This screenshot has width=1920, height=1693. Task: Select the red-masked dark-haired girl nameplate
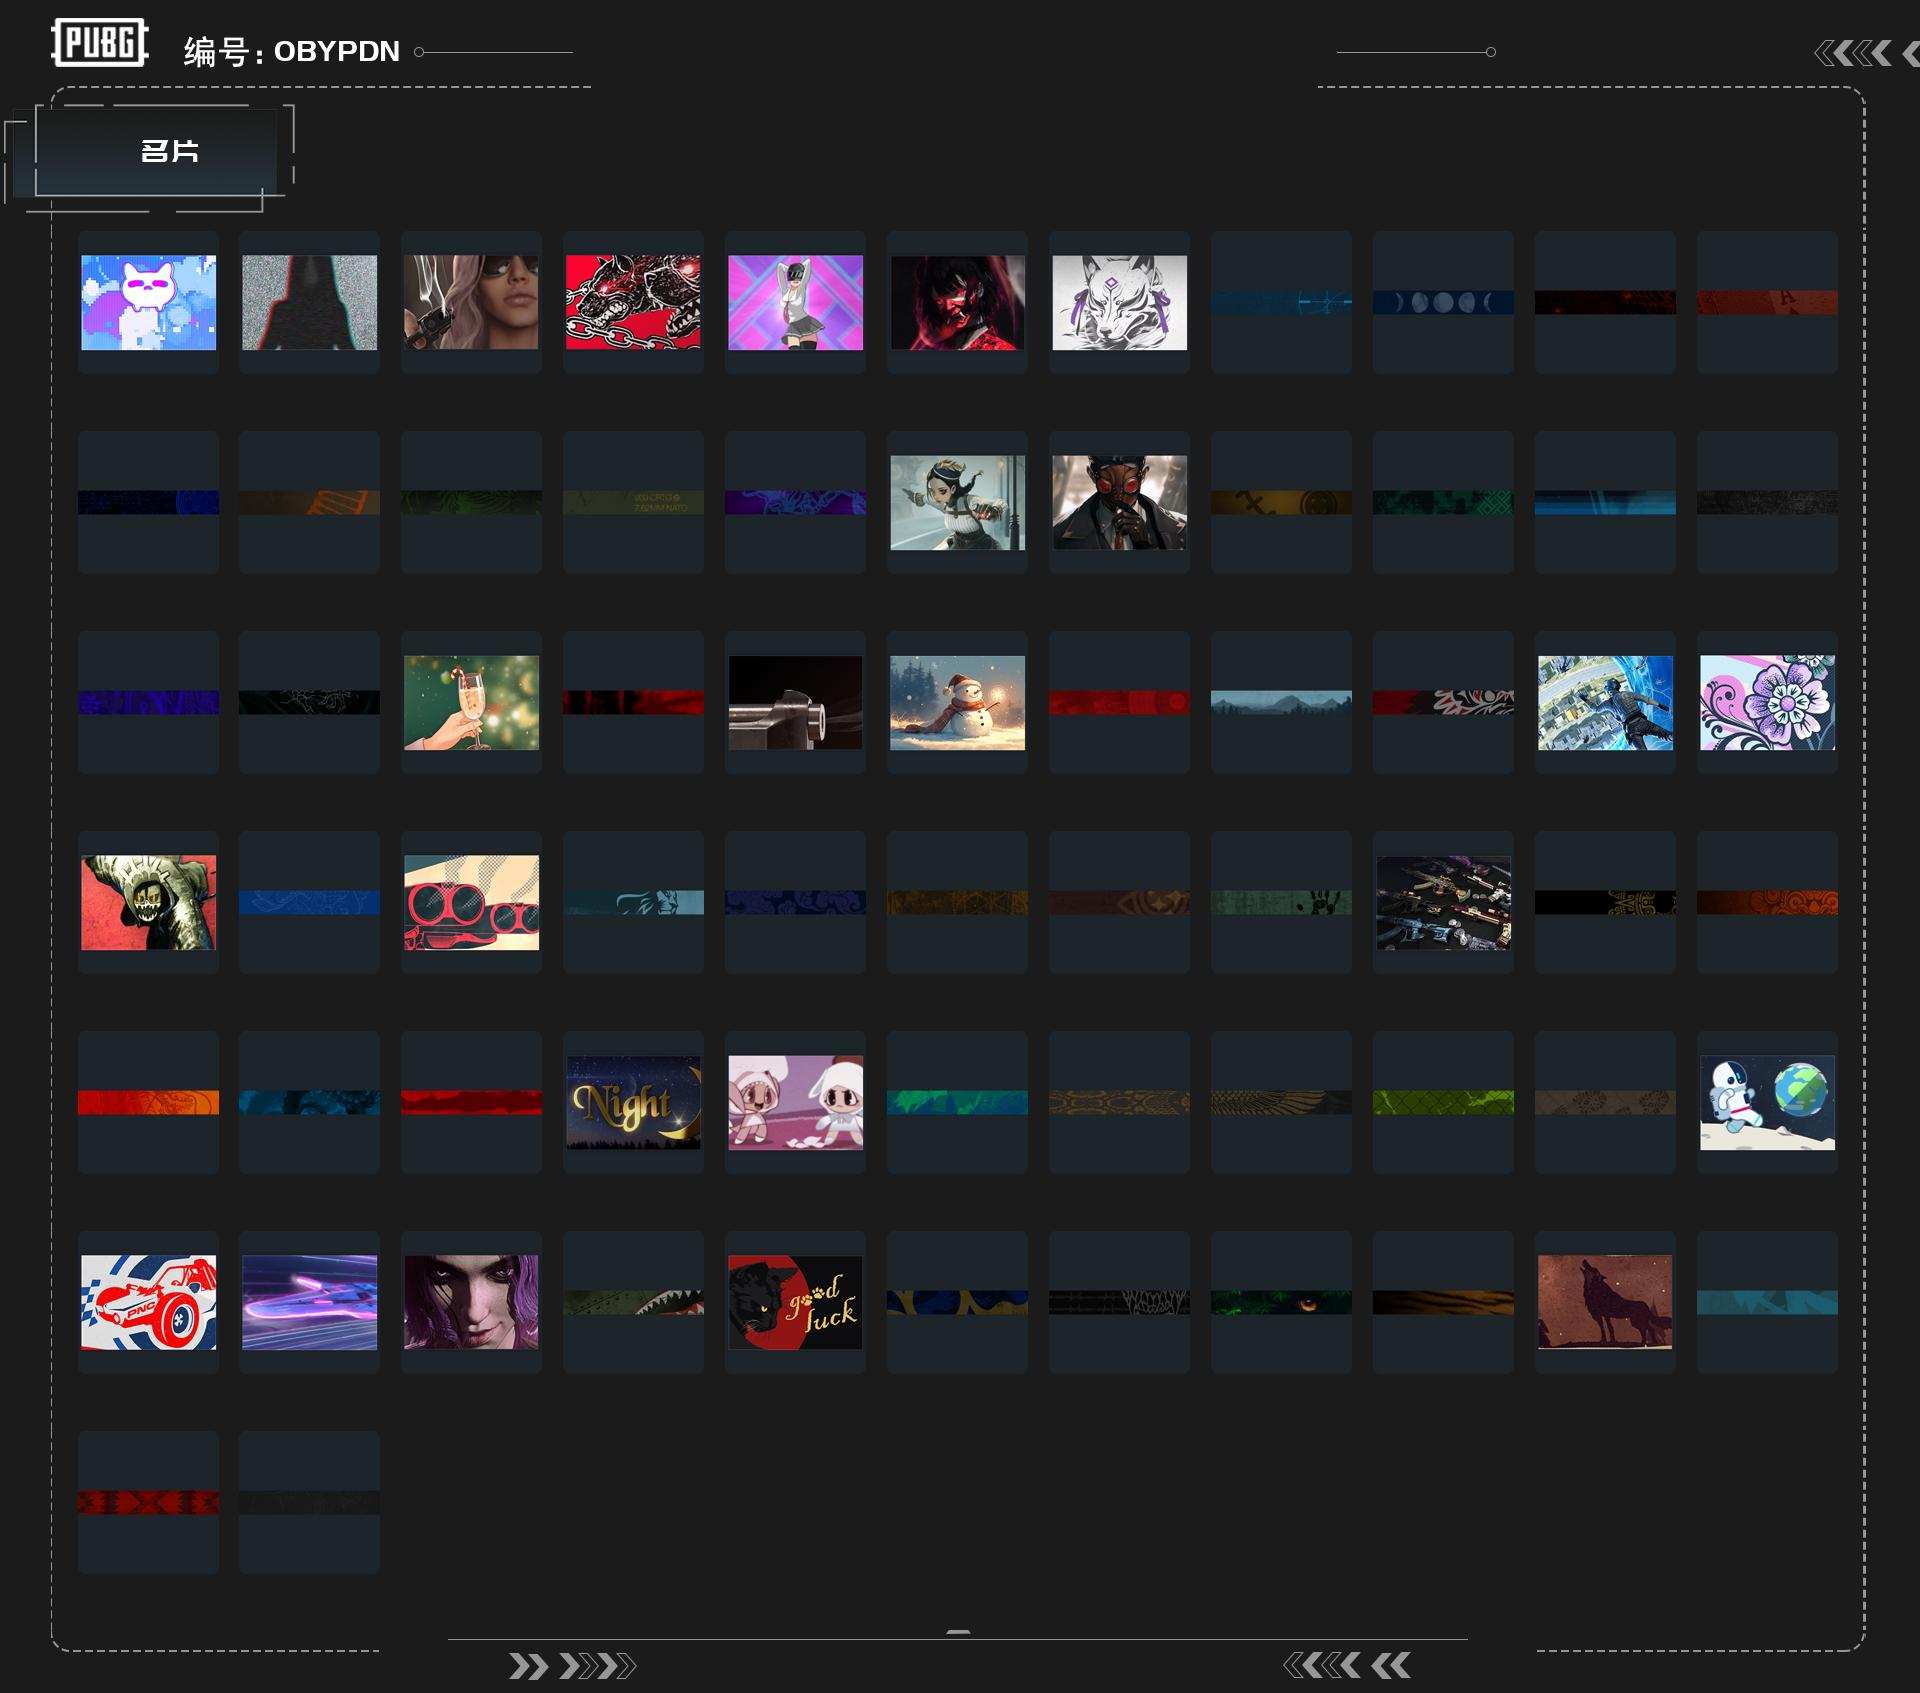pos(957,302)
